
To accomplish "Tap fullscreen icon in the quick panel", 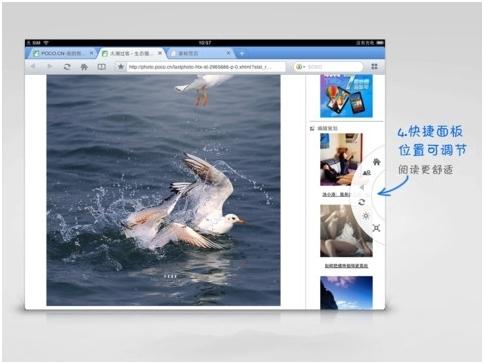I will pyautogui.click(x=376, y=228).
